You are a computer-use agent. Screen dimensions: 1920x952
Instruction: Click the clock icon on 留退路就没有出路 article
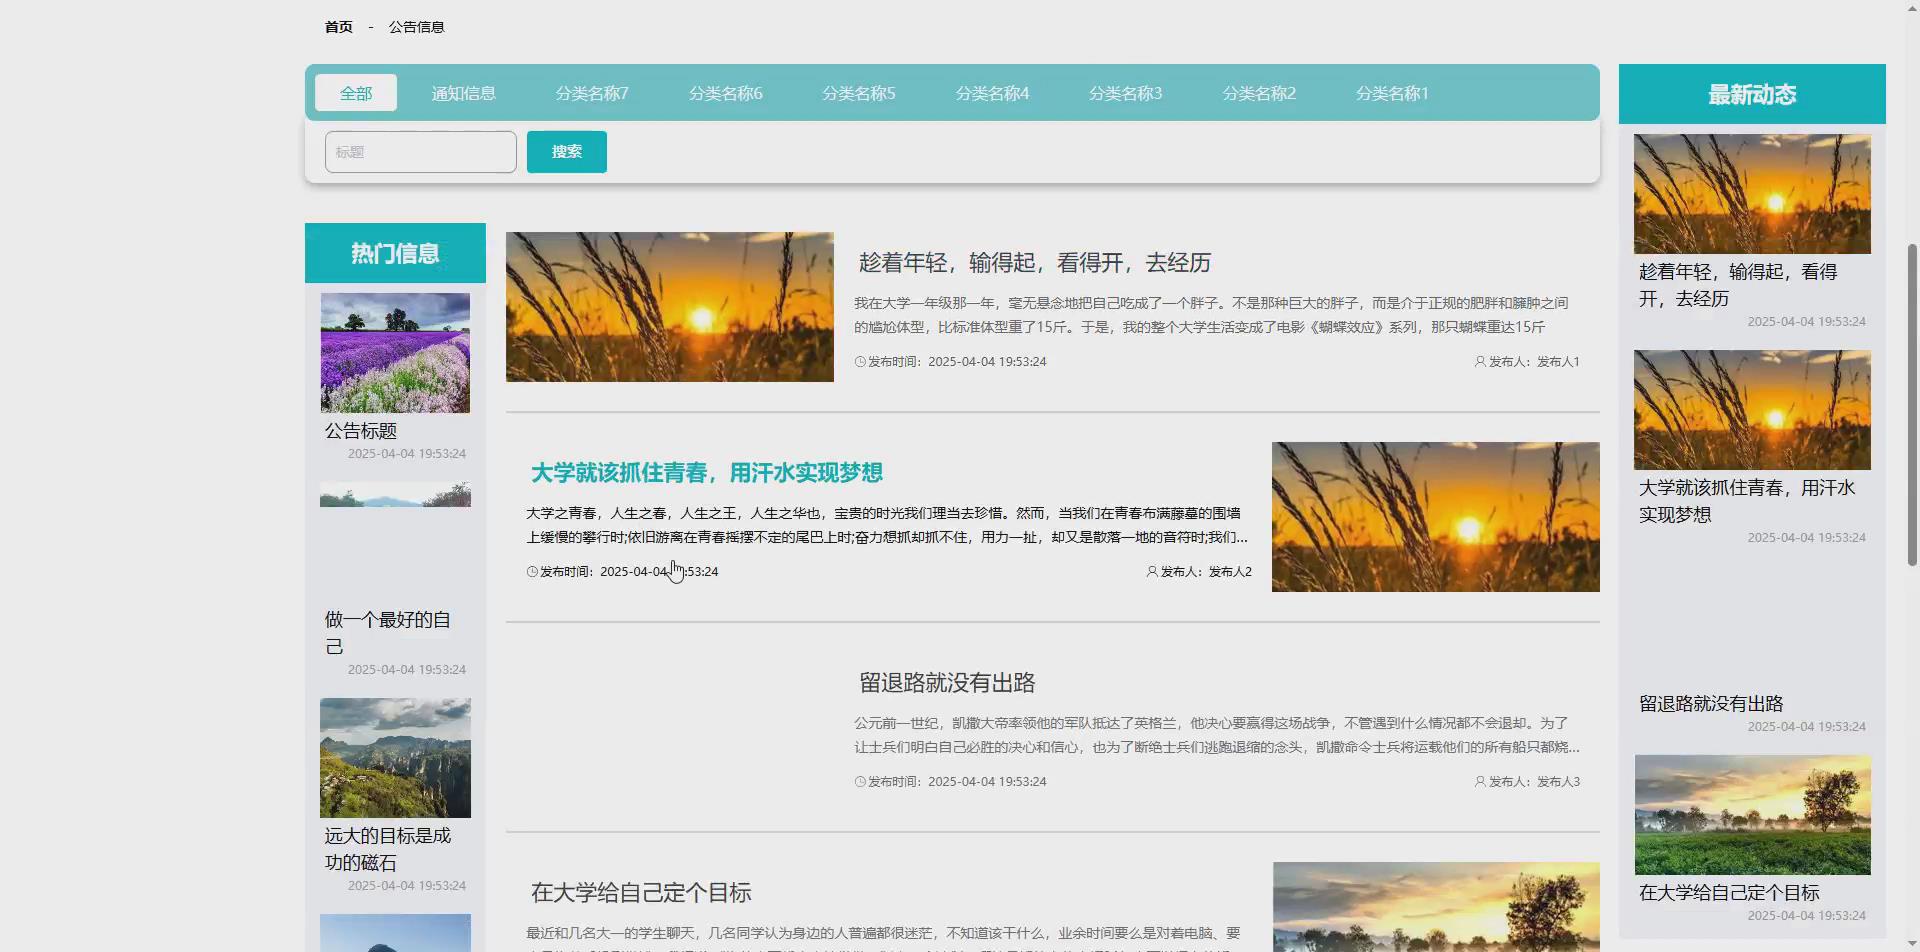tap(860, 781)
